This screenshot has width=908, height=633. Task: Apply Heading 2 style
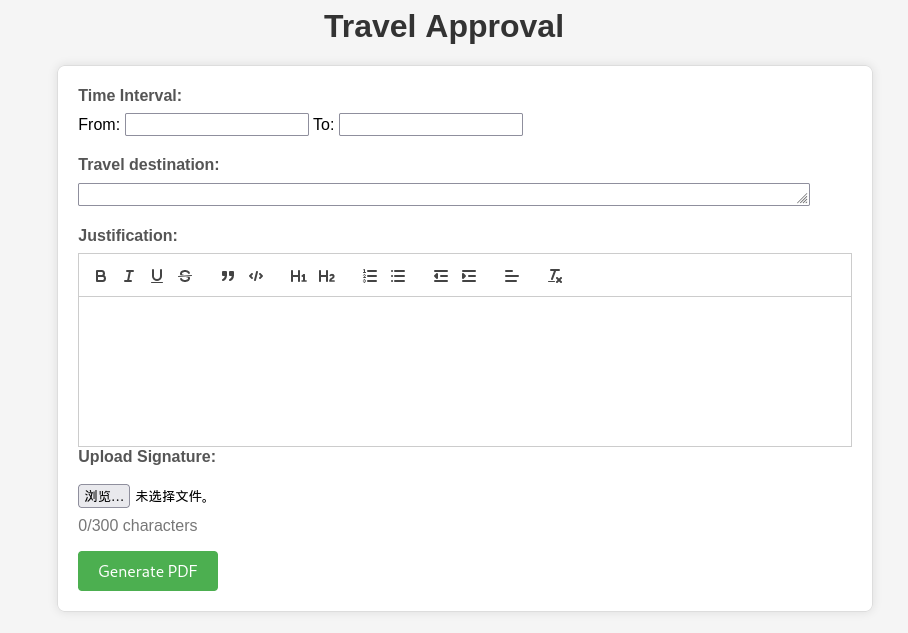pyautogui.click(x=327, y=276)
